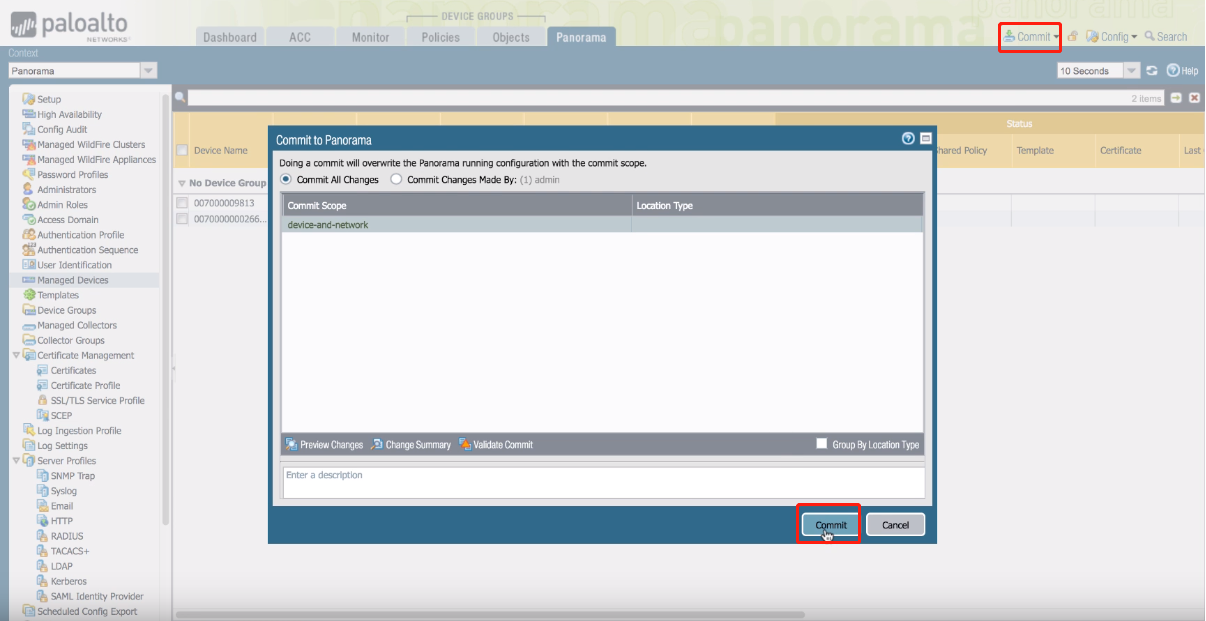Open the Dashboard tab
This screenshot has height=621, width=1206.
(x=230, y=37)
